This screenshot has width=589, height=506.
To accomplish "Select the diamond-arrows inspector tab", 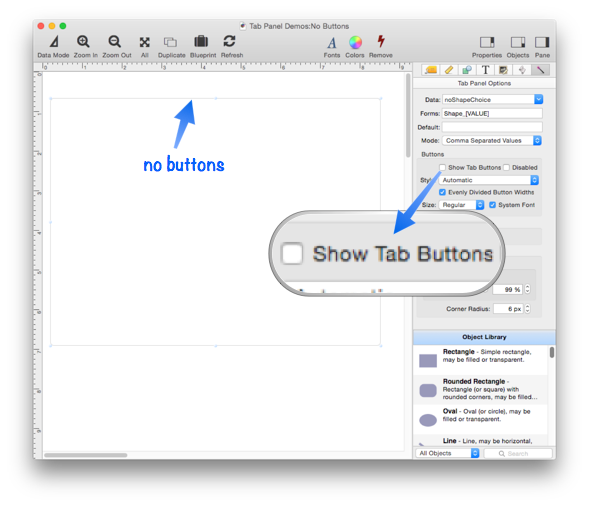I will click(522, 70).
